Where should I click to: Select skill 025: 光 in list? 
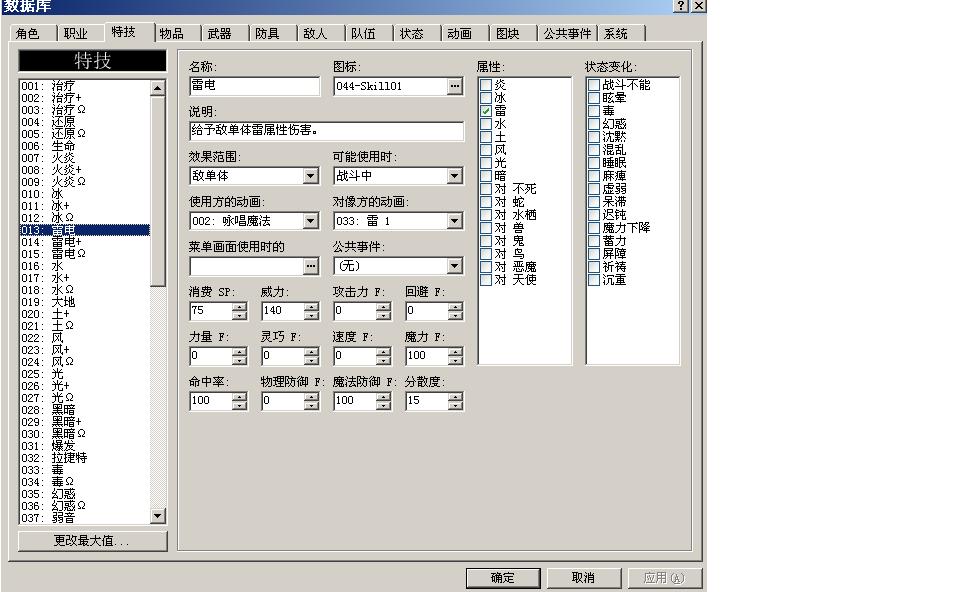click(85, 374)
